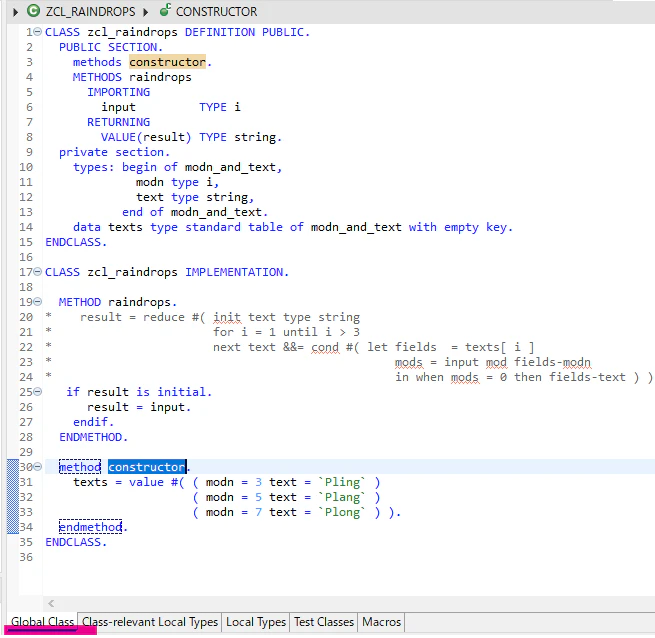Click 'DEFINITION PUBLIC' on line 1

pyautogui.click(x=244, y=32)
